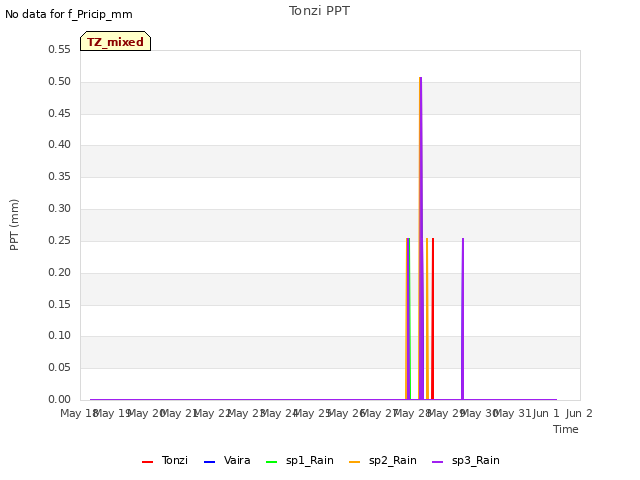This screenshot has width=640, height=480.
Task: Click the 0.25 y-axis tick label
Action: tap(60, 240)
